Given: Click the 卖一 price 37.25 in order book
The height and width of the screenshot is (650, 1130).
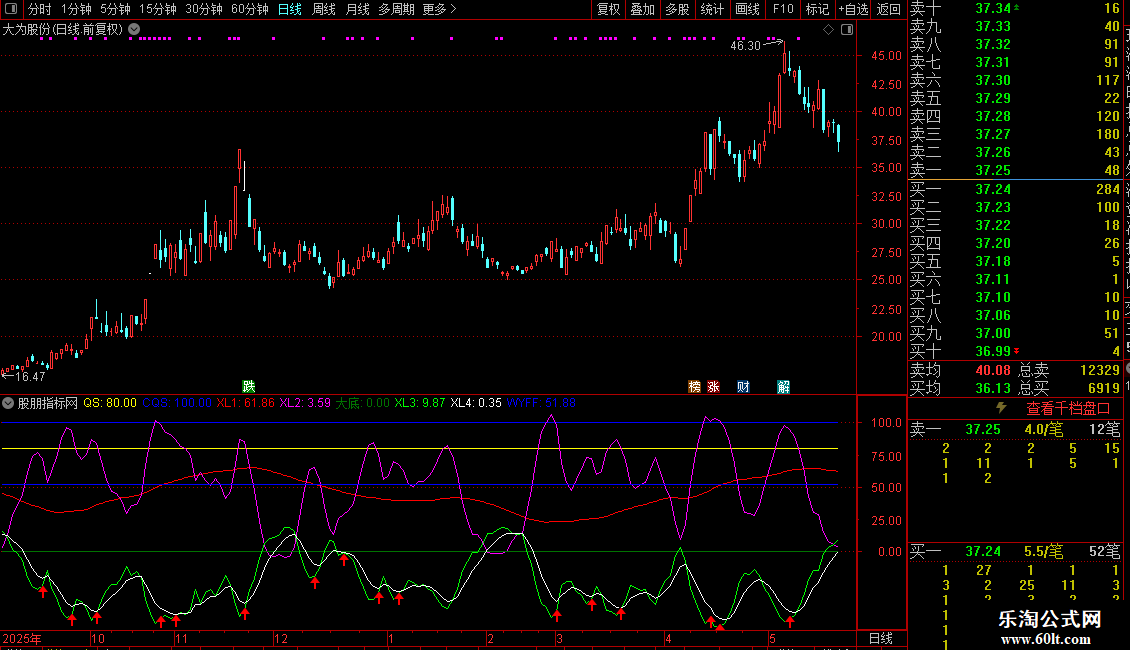Looking at the screenshot, I should (x=993, y=171).
